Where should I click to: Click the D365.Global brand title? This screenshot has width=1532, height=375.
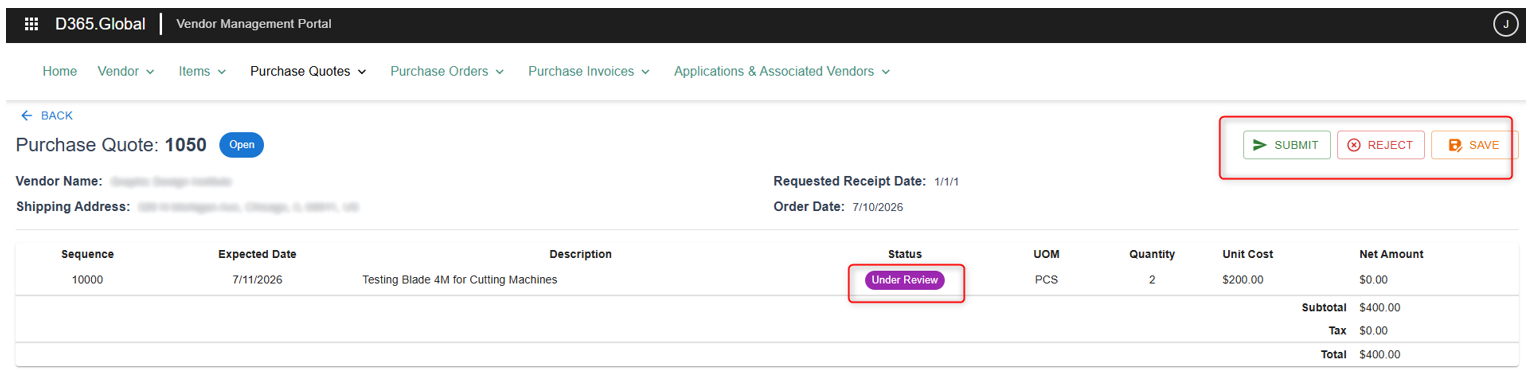(x=100, y=24)
